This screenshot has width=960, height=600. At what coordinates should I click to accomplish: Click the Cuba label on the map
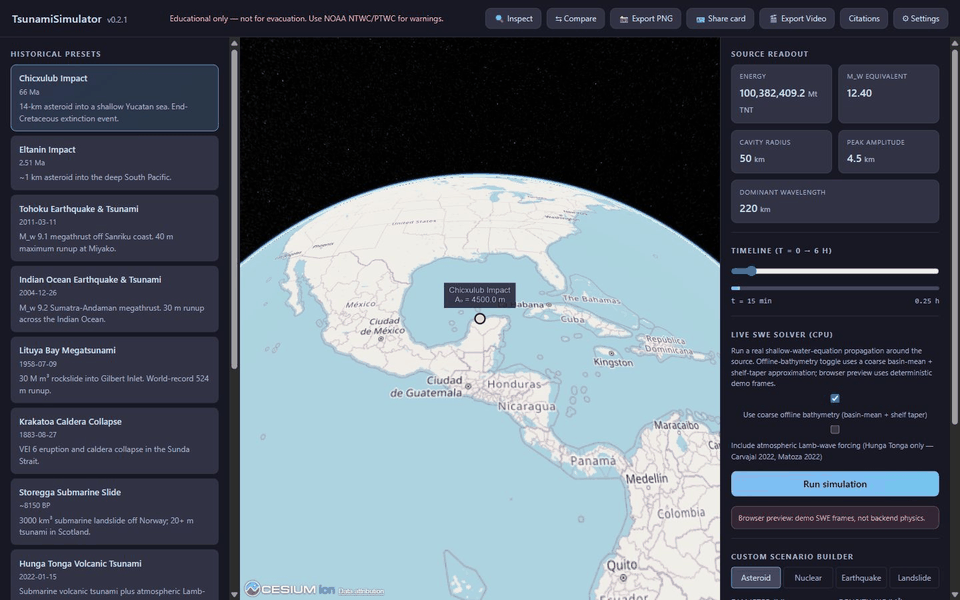tap(572, 320)
